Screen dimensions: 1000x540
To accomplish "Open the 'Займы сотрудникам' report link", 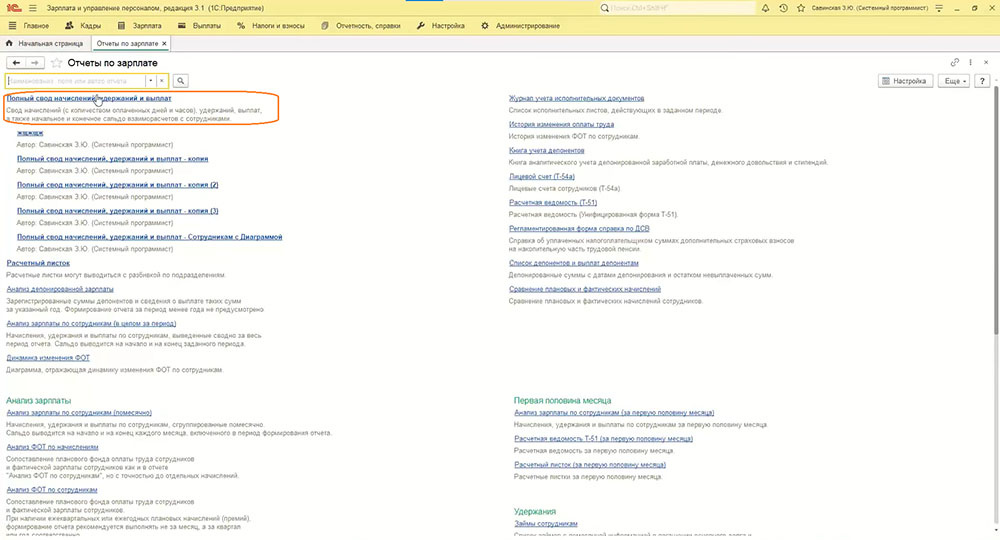I will pos(546,523).
